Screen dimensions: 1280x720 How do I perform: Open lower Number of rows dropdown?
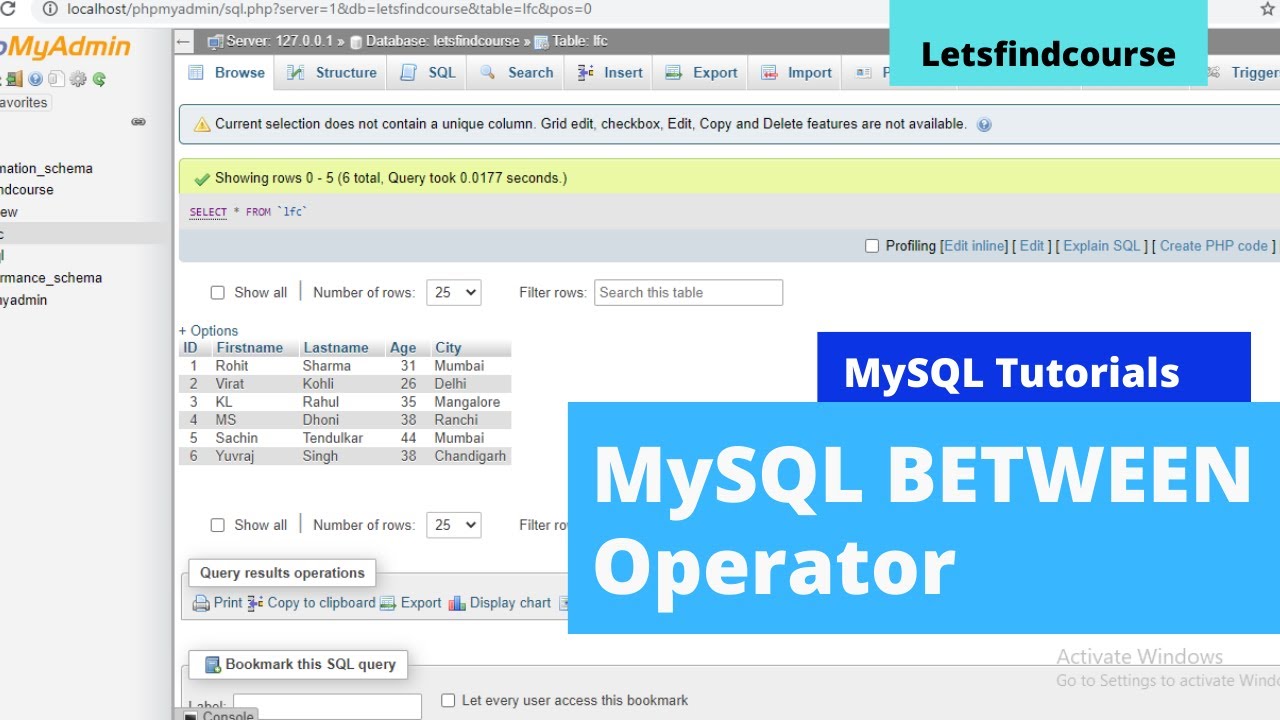(454, 525)
